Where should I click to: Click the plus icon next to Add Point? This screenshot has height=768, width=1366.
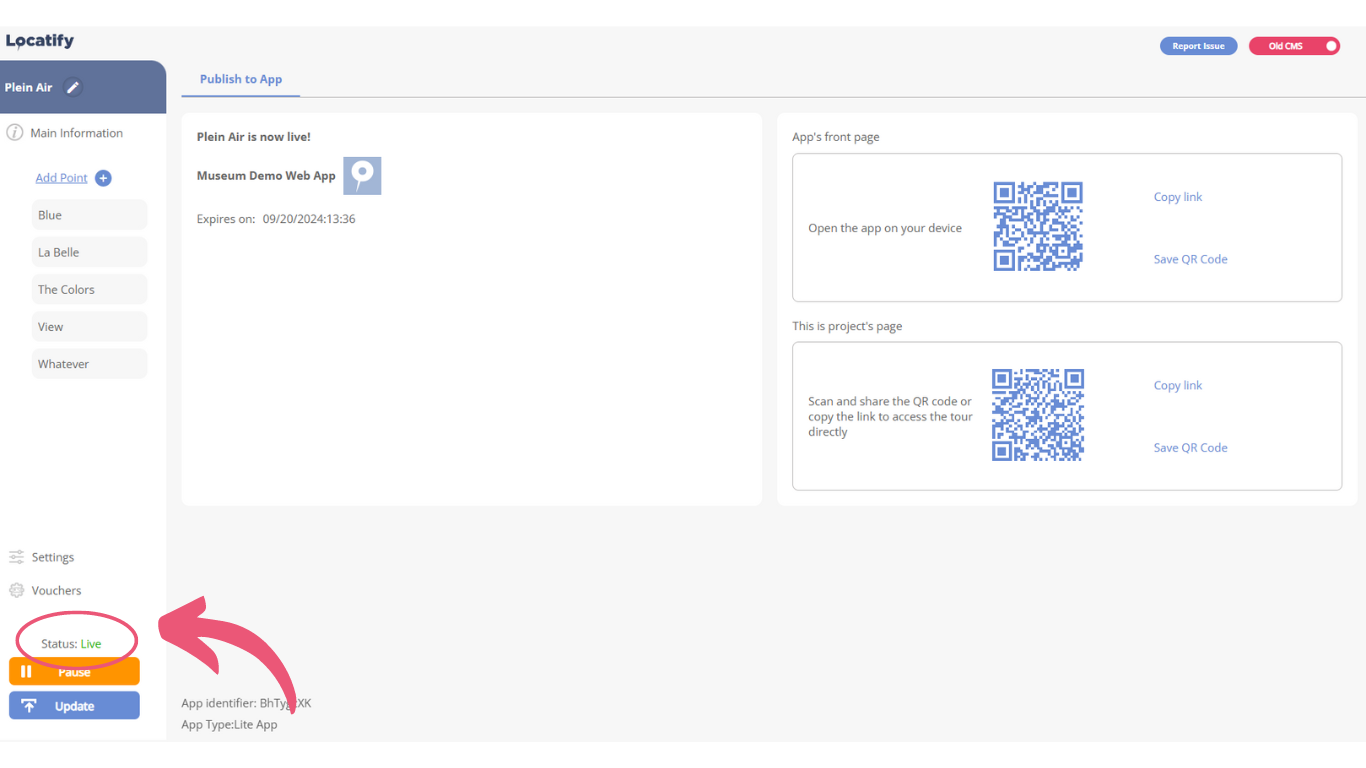coord(103,178)
